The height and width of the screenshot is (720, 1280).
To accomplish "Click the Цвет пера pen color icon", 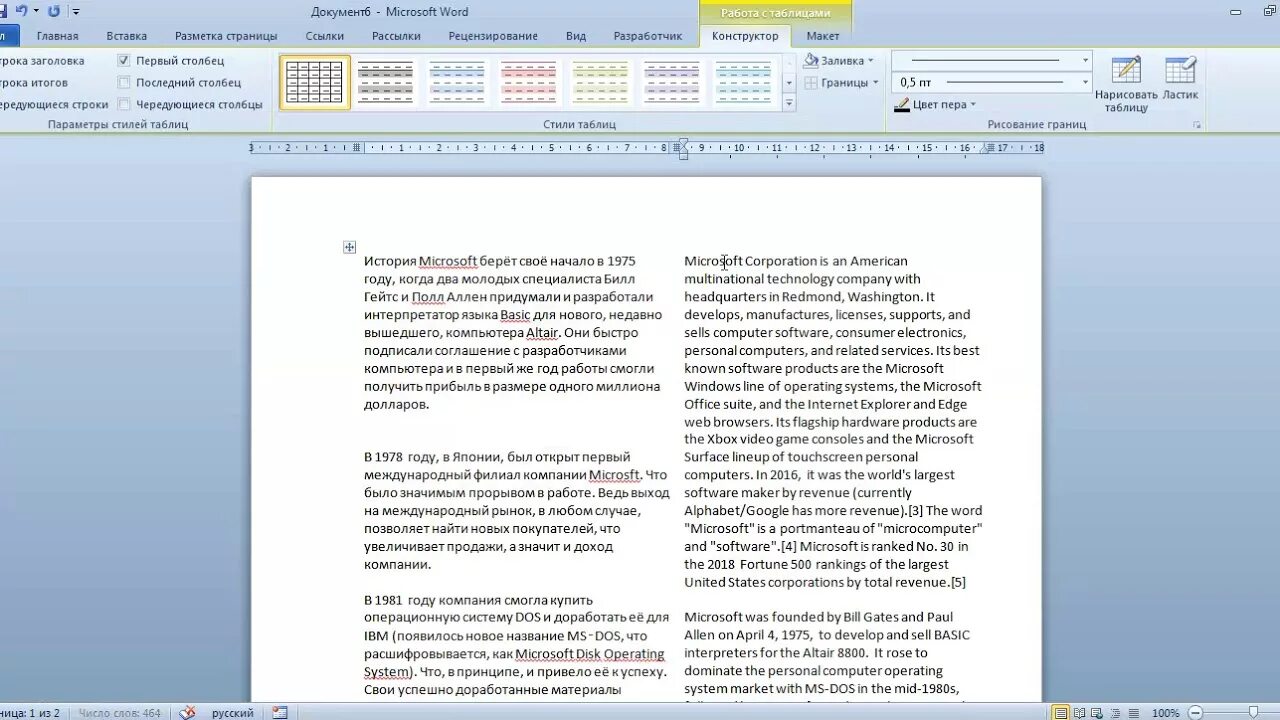I will (902, 104).
